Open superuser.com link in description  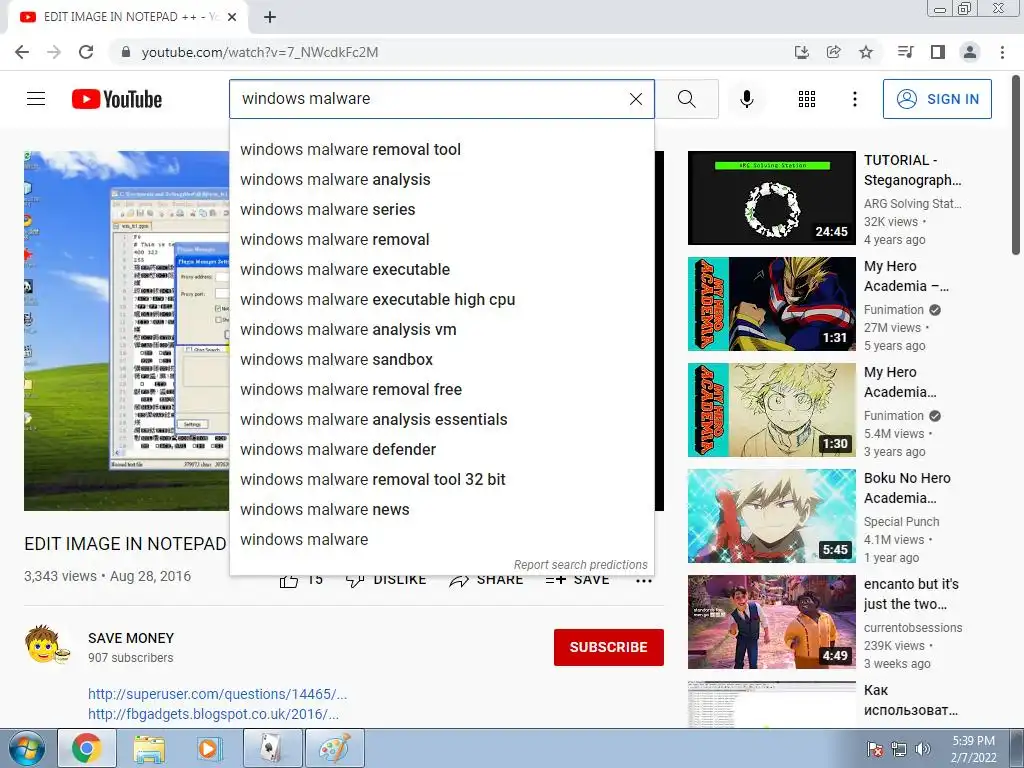click(217, 694)
